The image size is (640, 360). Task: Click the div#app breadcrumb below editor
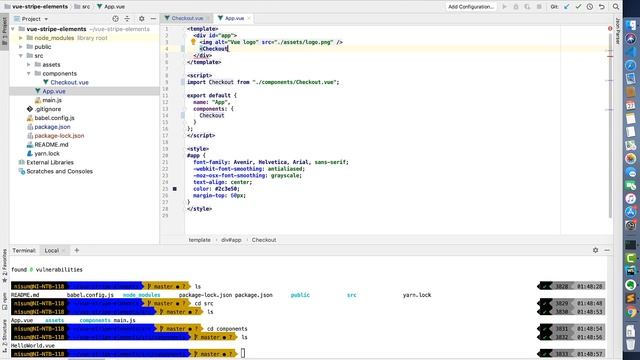click(231, 240)
